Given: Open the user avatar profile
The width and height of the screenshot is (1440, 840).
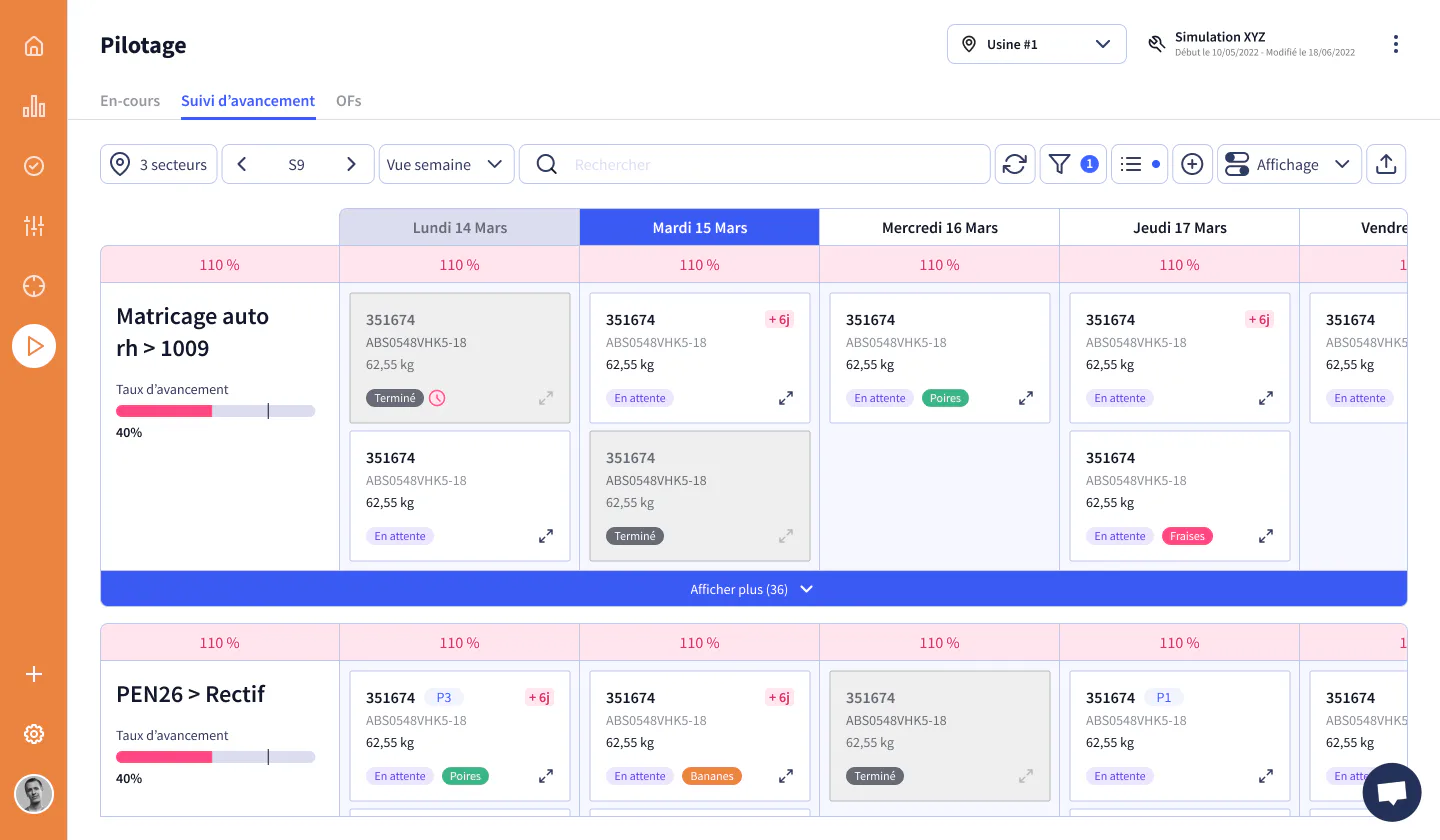Looking at the screenshot, I should [34, 794].
